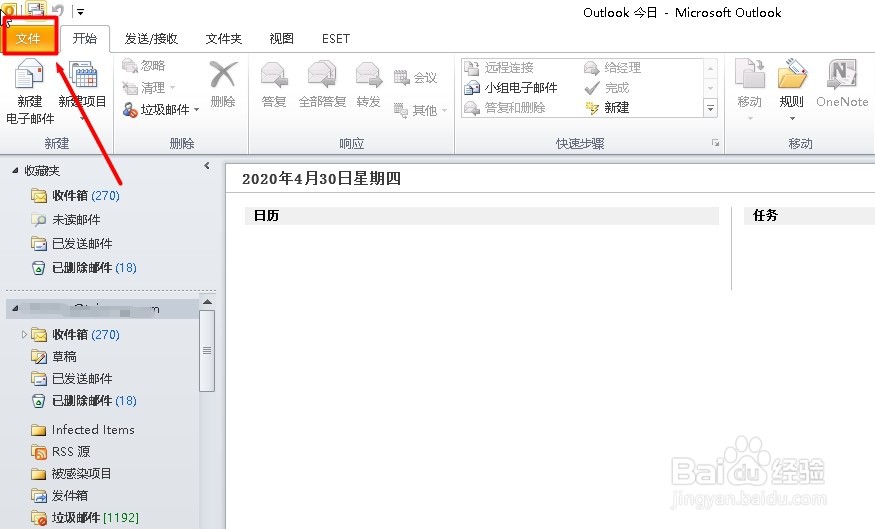Screen dimensions: 875x529
Task: Open the 垃圾邮件 dropdown menu
Action: (161, 109)
